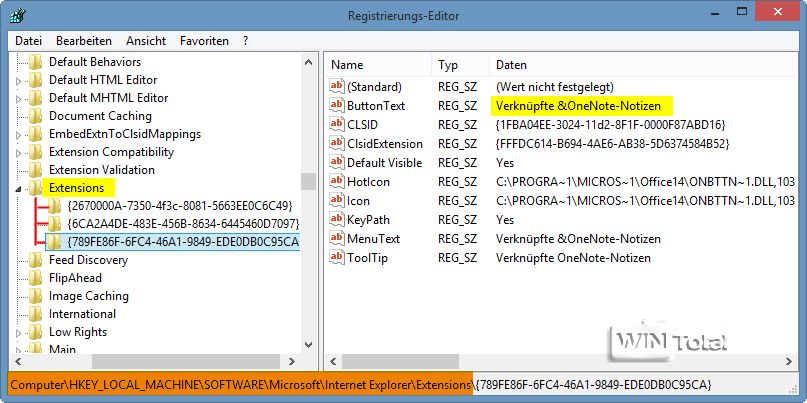Click left arrow of values horizontal scrollbar

(333, 362)
